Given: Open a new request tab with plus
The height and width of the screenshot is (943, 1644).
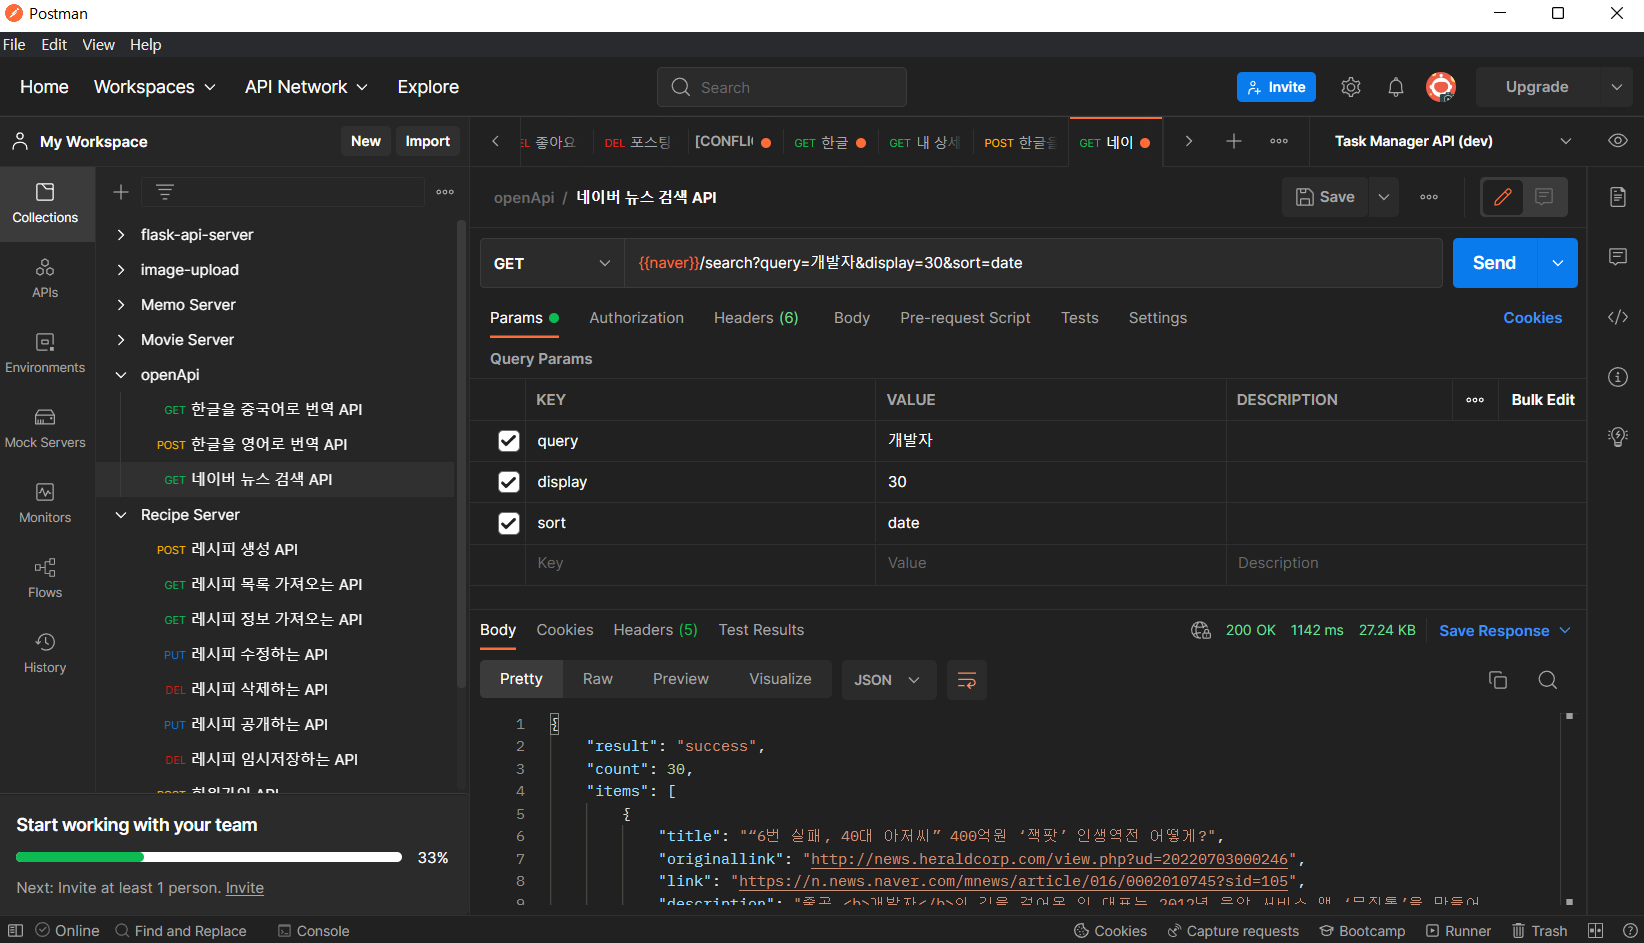Looking at the screenshot, I should click(x=1234, y=141).
